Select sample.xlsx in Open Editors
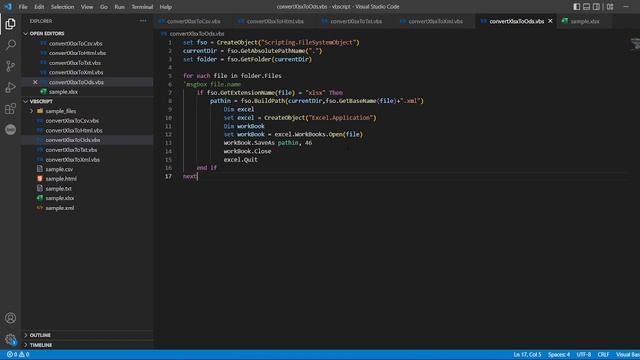The image size is (640, 360). [x=63, y=92]
